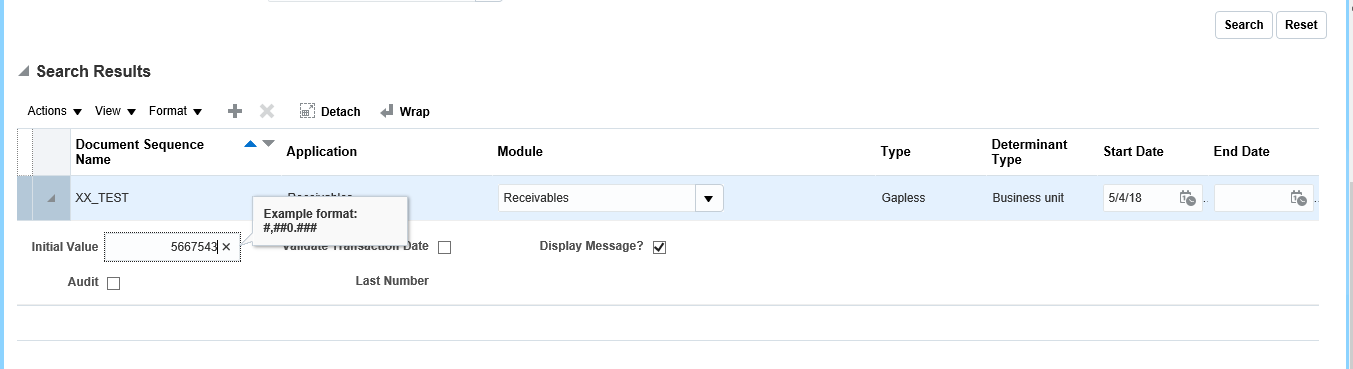Clear the Initial Value field contents
This screenshot has width=1353, height=369.
coord(226,247)
